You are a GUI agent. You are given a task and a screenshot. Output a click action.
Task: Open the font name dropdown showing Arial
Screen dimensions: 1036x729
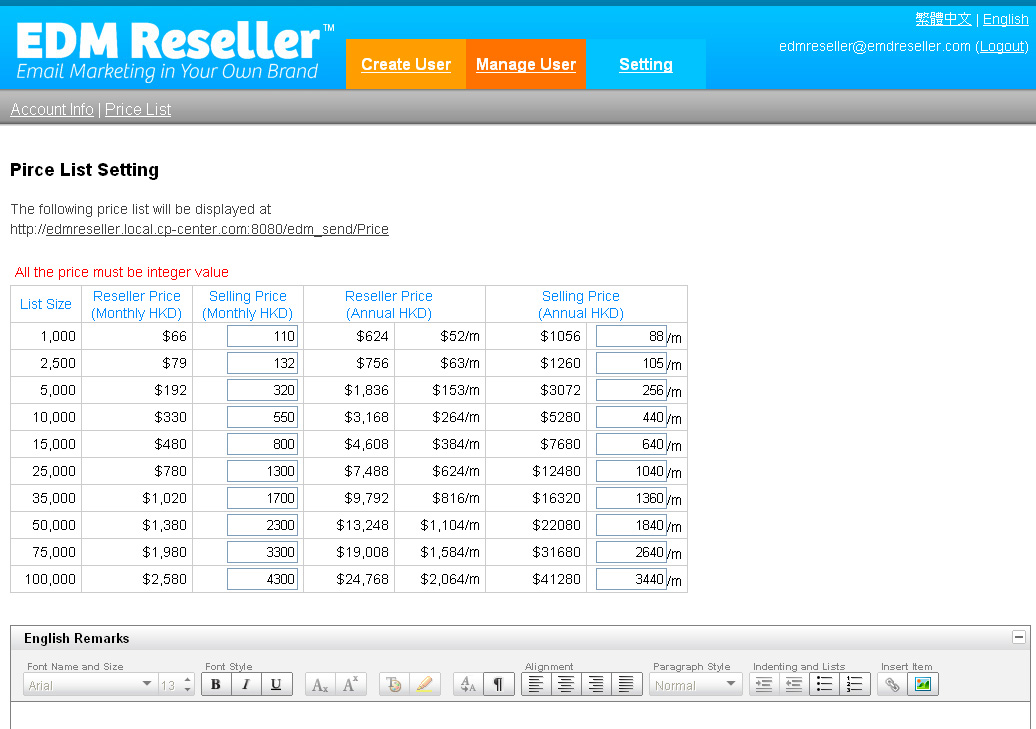pyautogui.click(x=89, y=685)
